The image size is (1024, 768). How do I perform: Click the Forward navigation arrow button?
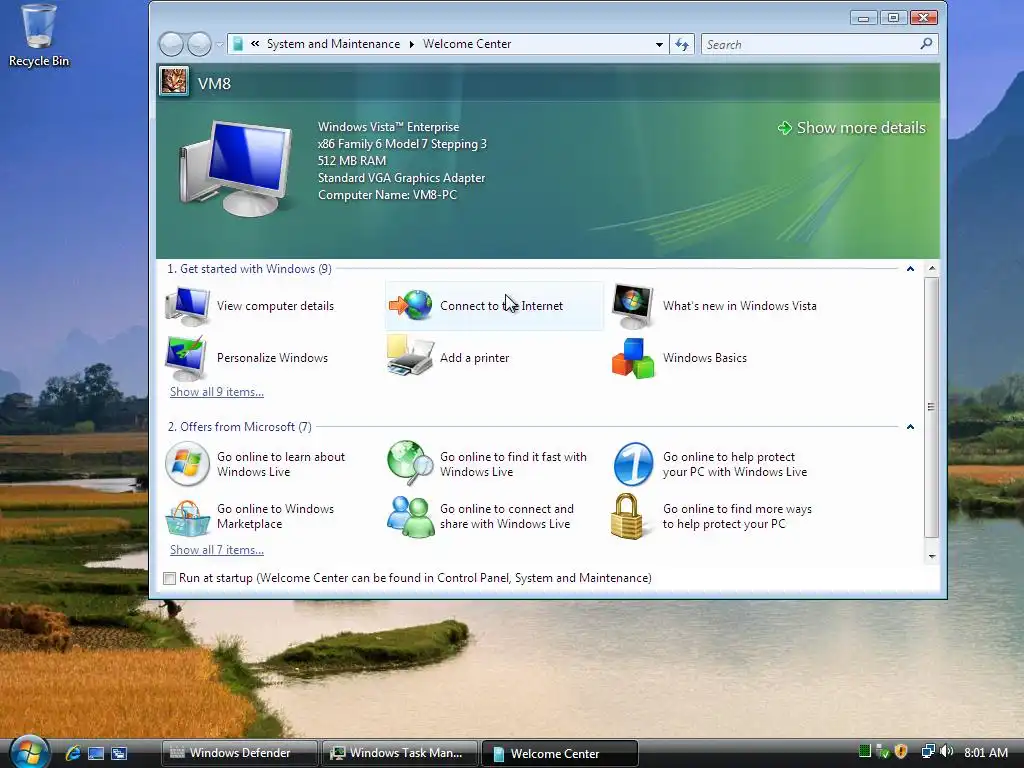(x=199, y=44)
